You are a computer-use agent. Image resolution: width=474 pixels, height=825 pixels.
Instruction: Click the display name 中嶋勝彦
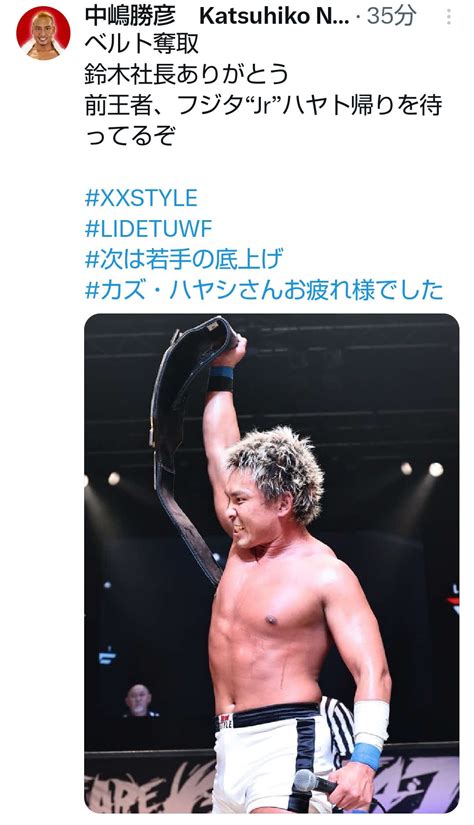tap(130, 17)
